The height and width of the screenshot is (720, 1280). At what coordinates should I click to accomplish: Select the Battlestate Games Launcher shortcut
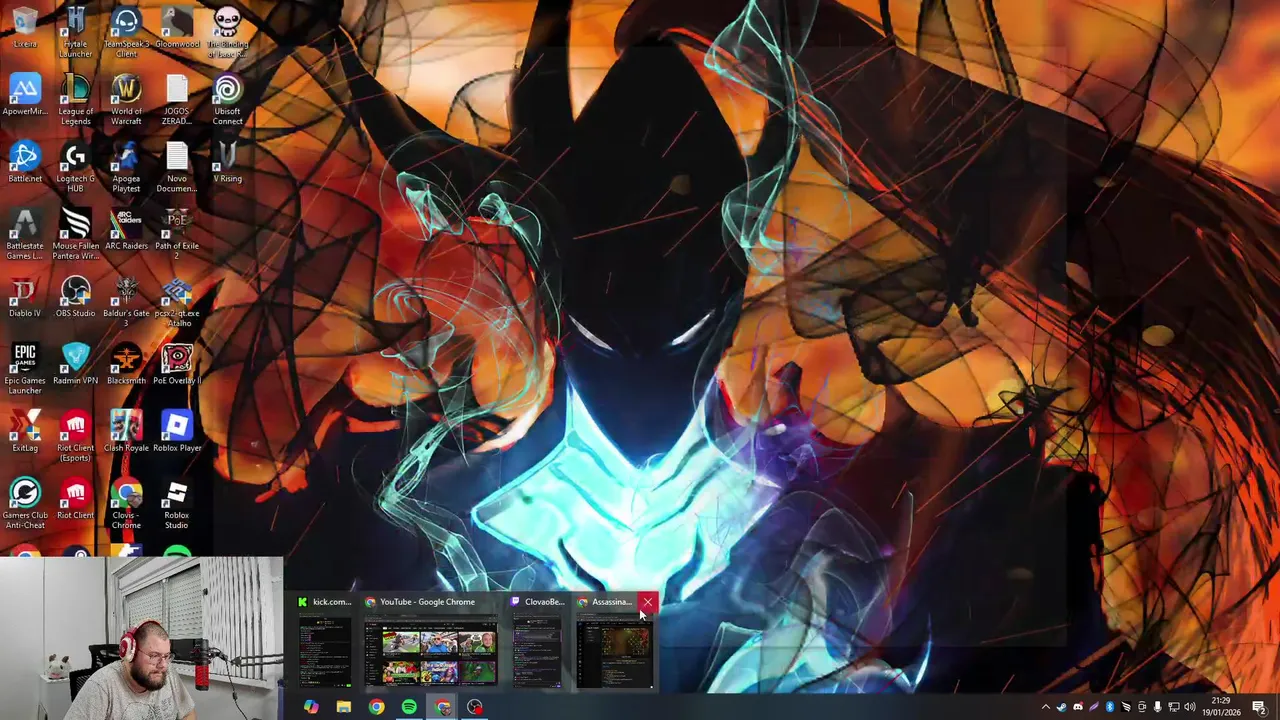(25, 233)
